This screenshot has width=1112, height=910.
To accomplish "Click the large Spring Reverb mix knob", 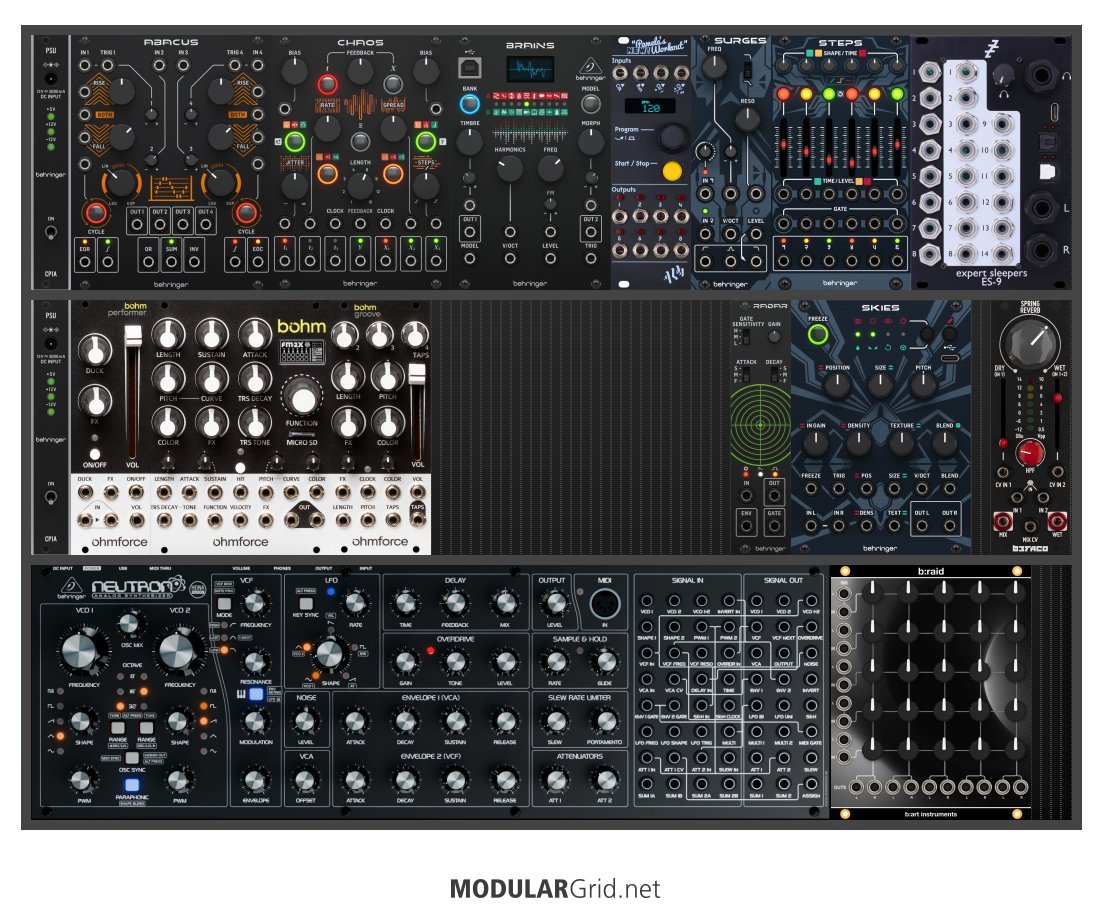I will point(1029,342).
